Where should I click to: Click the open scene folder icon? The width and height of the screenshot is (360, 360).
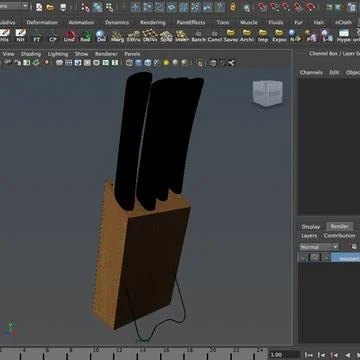pos(50,7)
